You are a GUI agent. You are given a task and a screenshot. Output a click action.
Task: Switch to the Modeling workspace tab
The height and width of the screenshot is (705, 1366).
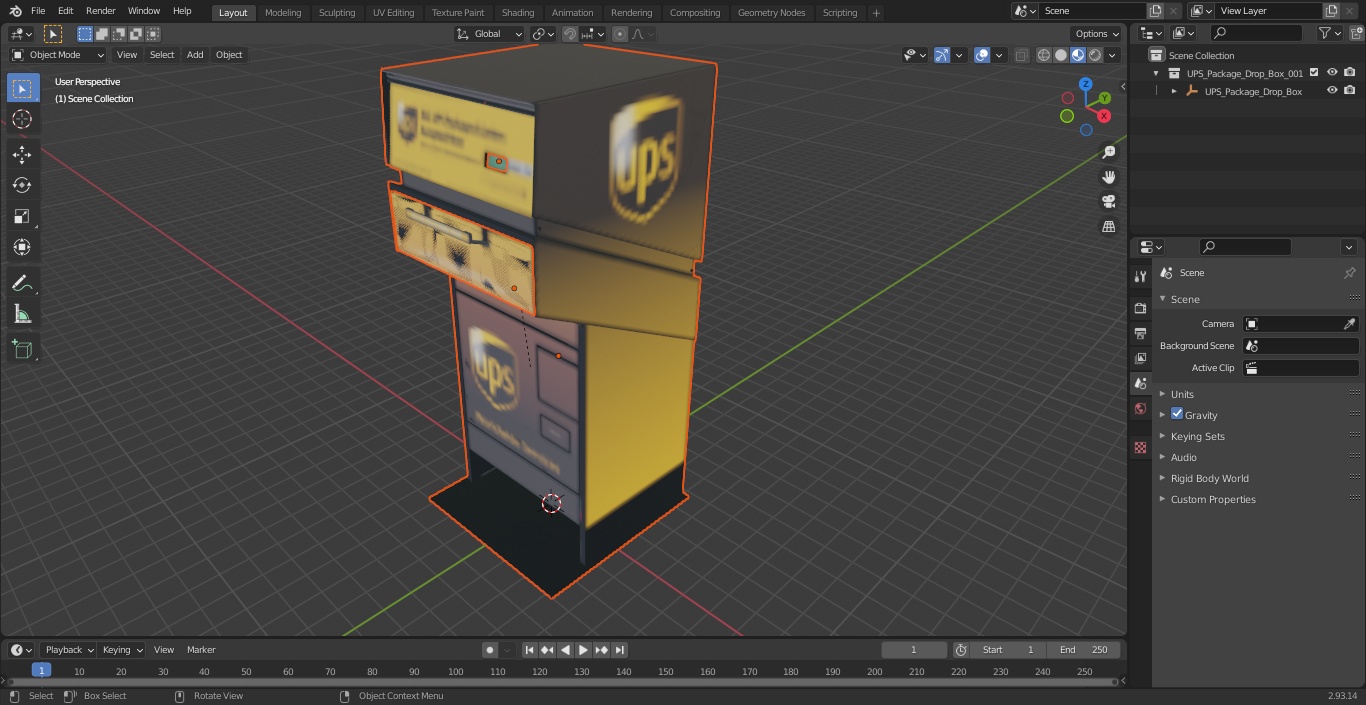click(x=283, y=12)
